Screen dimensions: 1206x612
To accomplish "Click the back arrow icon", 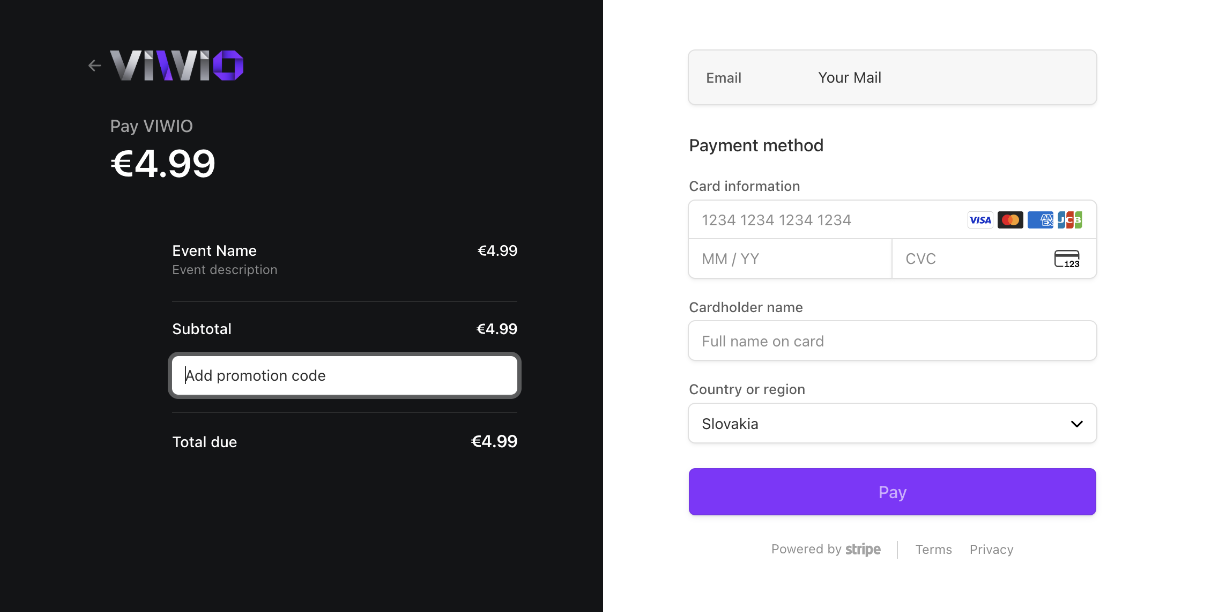I will [94, 65].
